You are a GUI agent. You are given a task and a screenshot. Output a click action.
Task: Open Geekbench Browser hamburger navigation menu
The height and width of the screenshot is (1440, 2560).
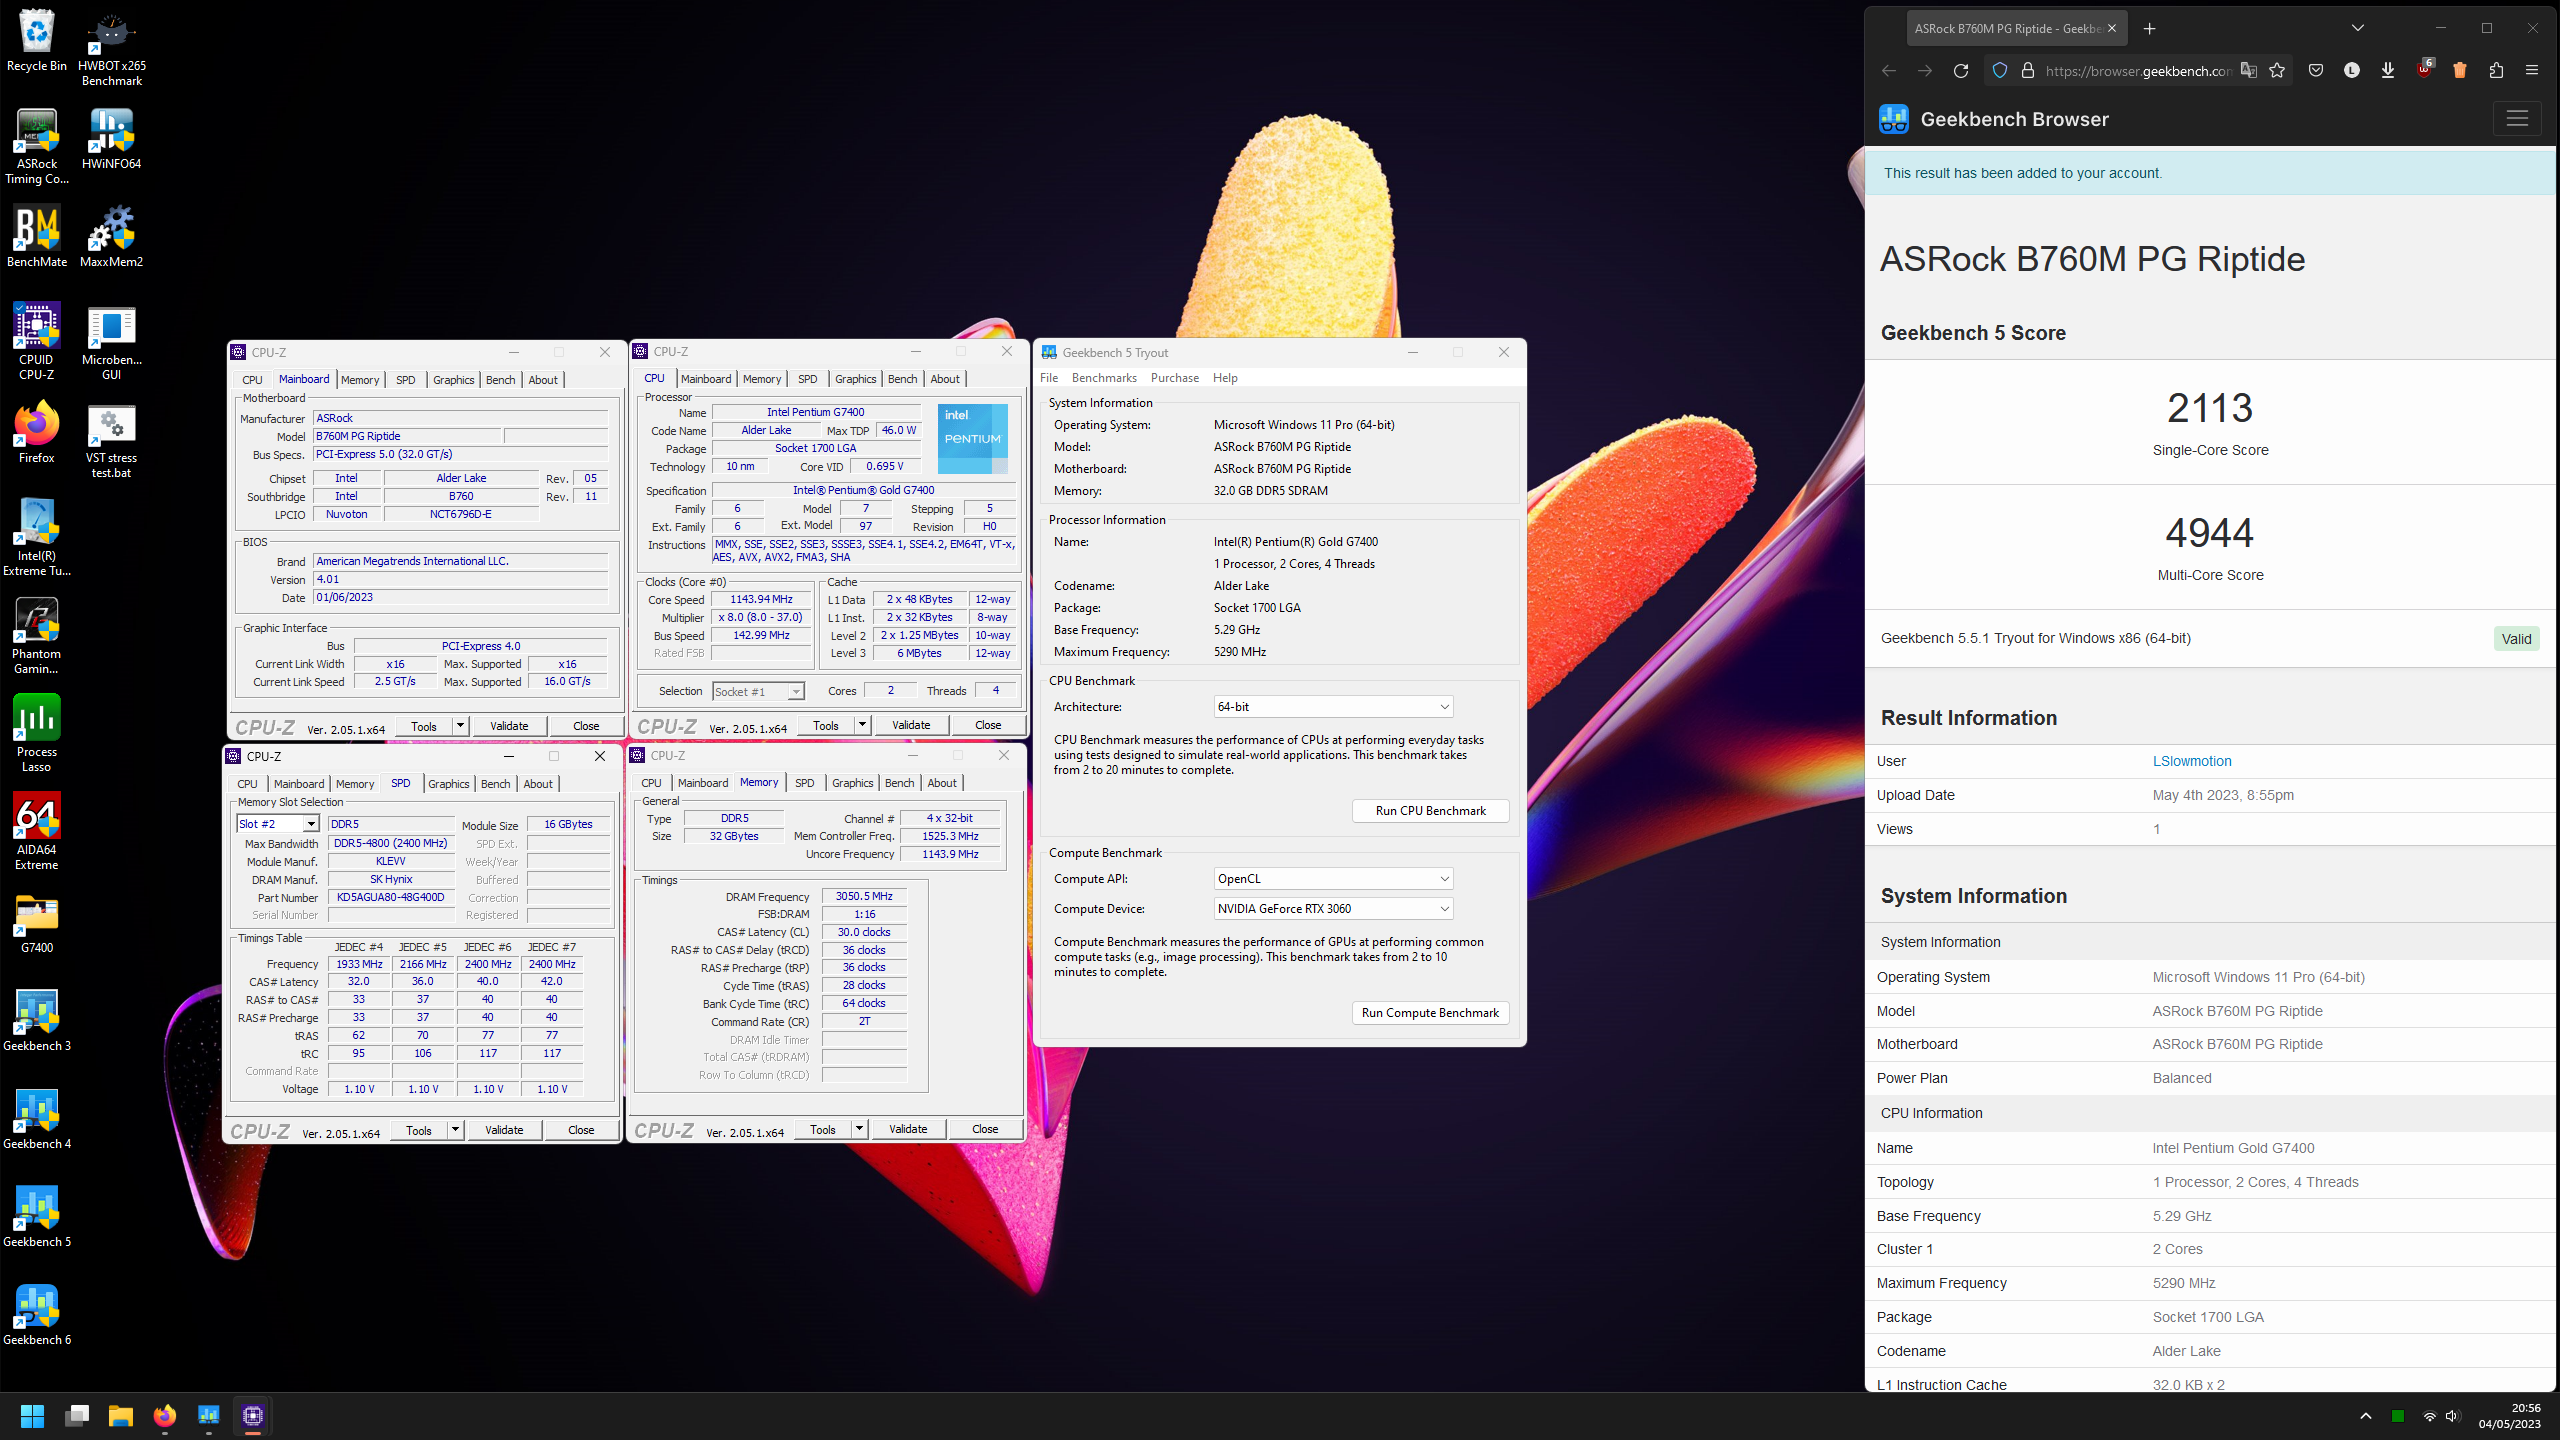pyautogui.click(x=2517, y=119)
